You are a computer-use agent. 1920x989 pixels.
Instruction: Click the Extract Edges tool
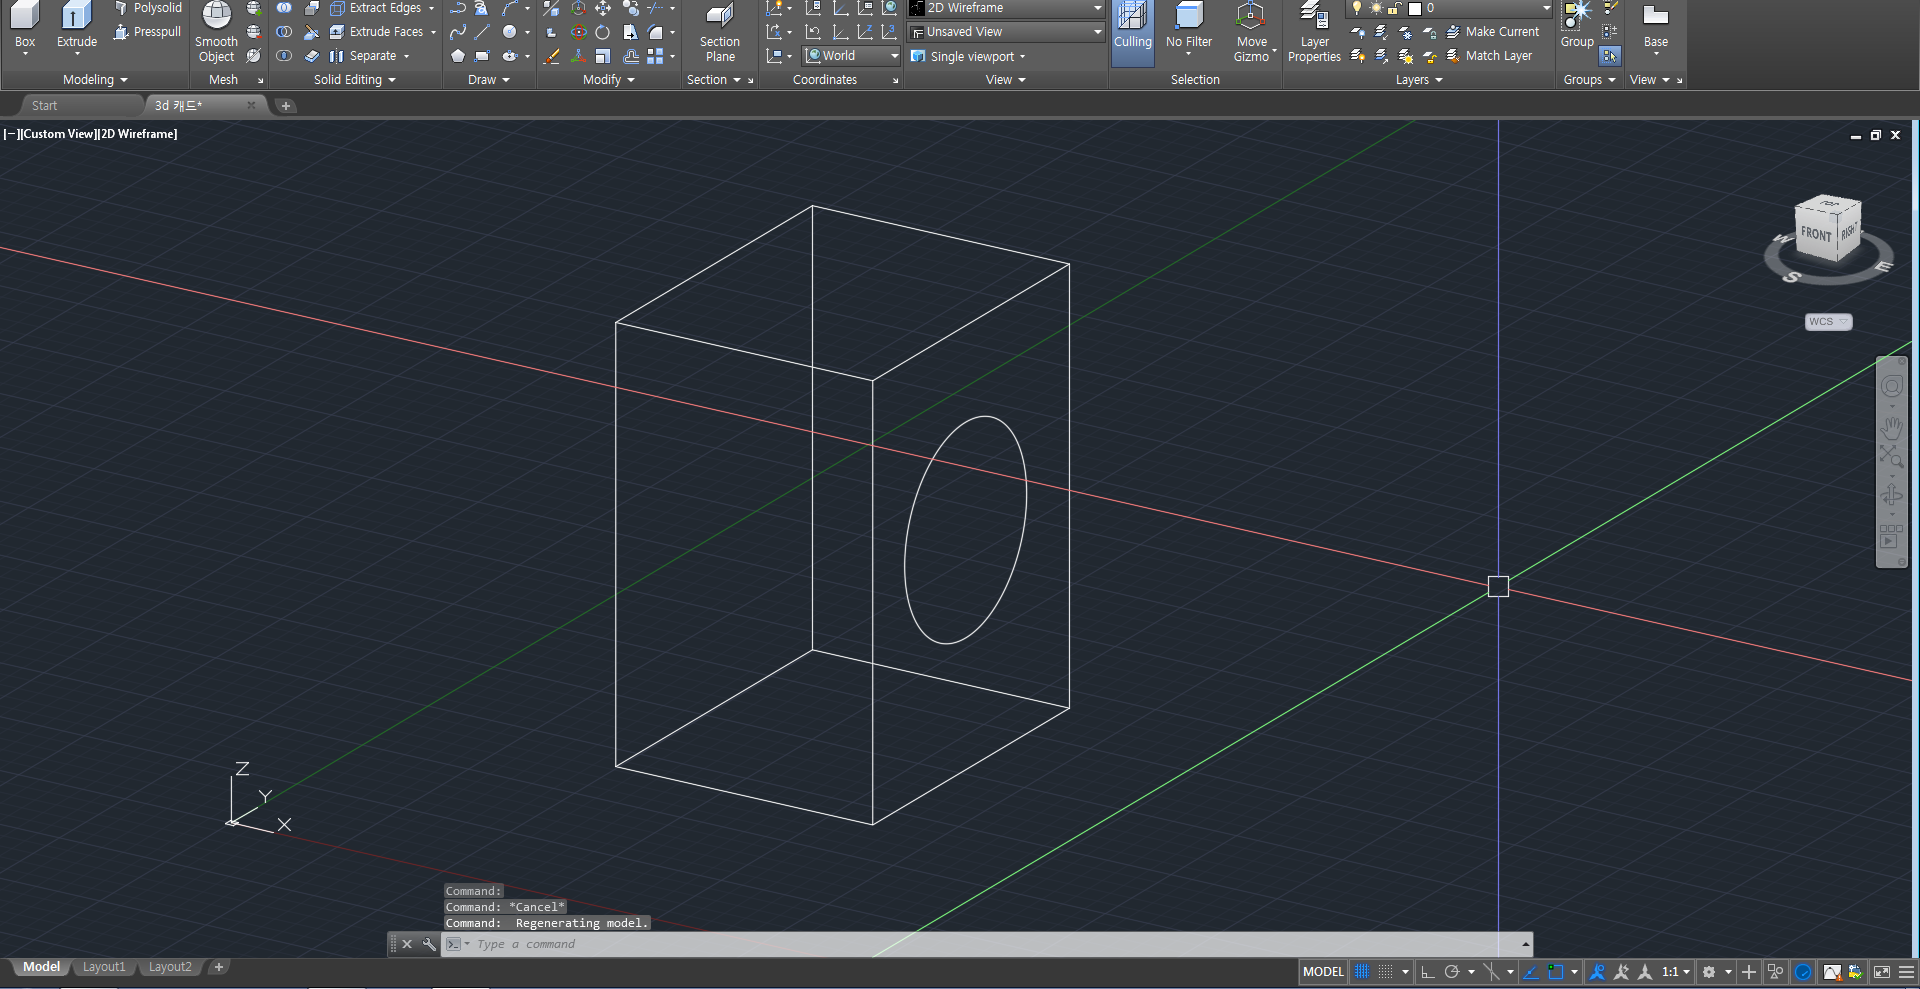click(382, 8)
